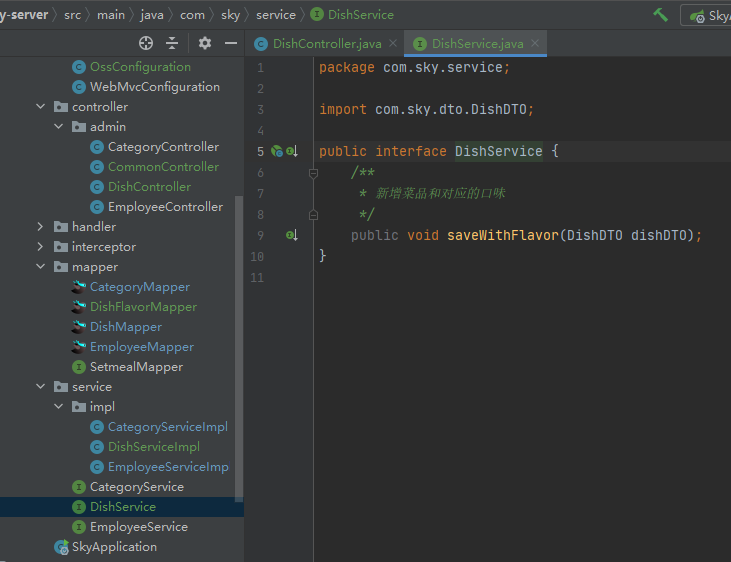The image size is (731, 562).
Task: Toggle the fold marker at line 8
Action: coord(313,214)
